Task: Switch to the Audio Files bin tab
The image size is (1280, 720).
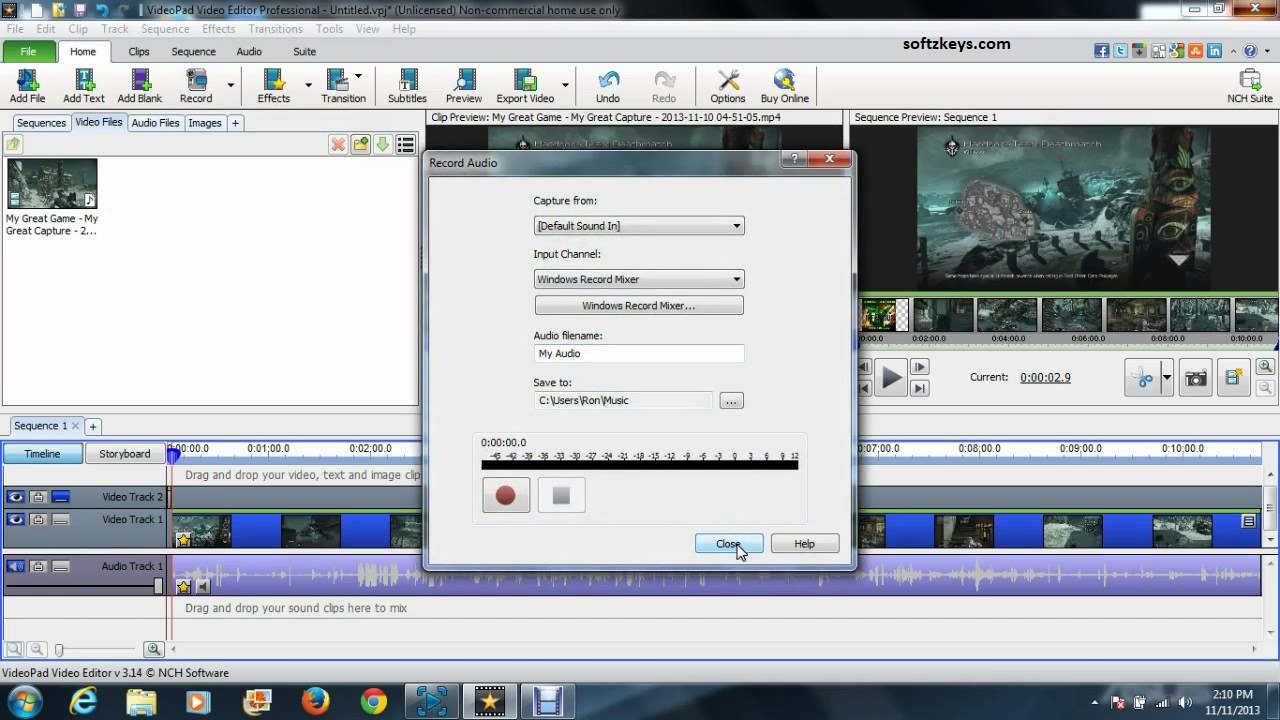Action: tap(155, 122)
